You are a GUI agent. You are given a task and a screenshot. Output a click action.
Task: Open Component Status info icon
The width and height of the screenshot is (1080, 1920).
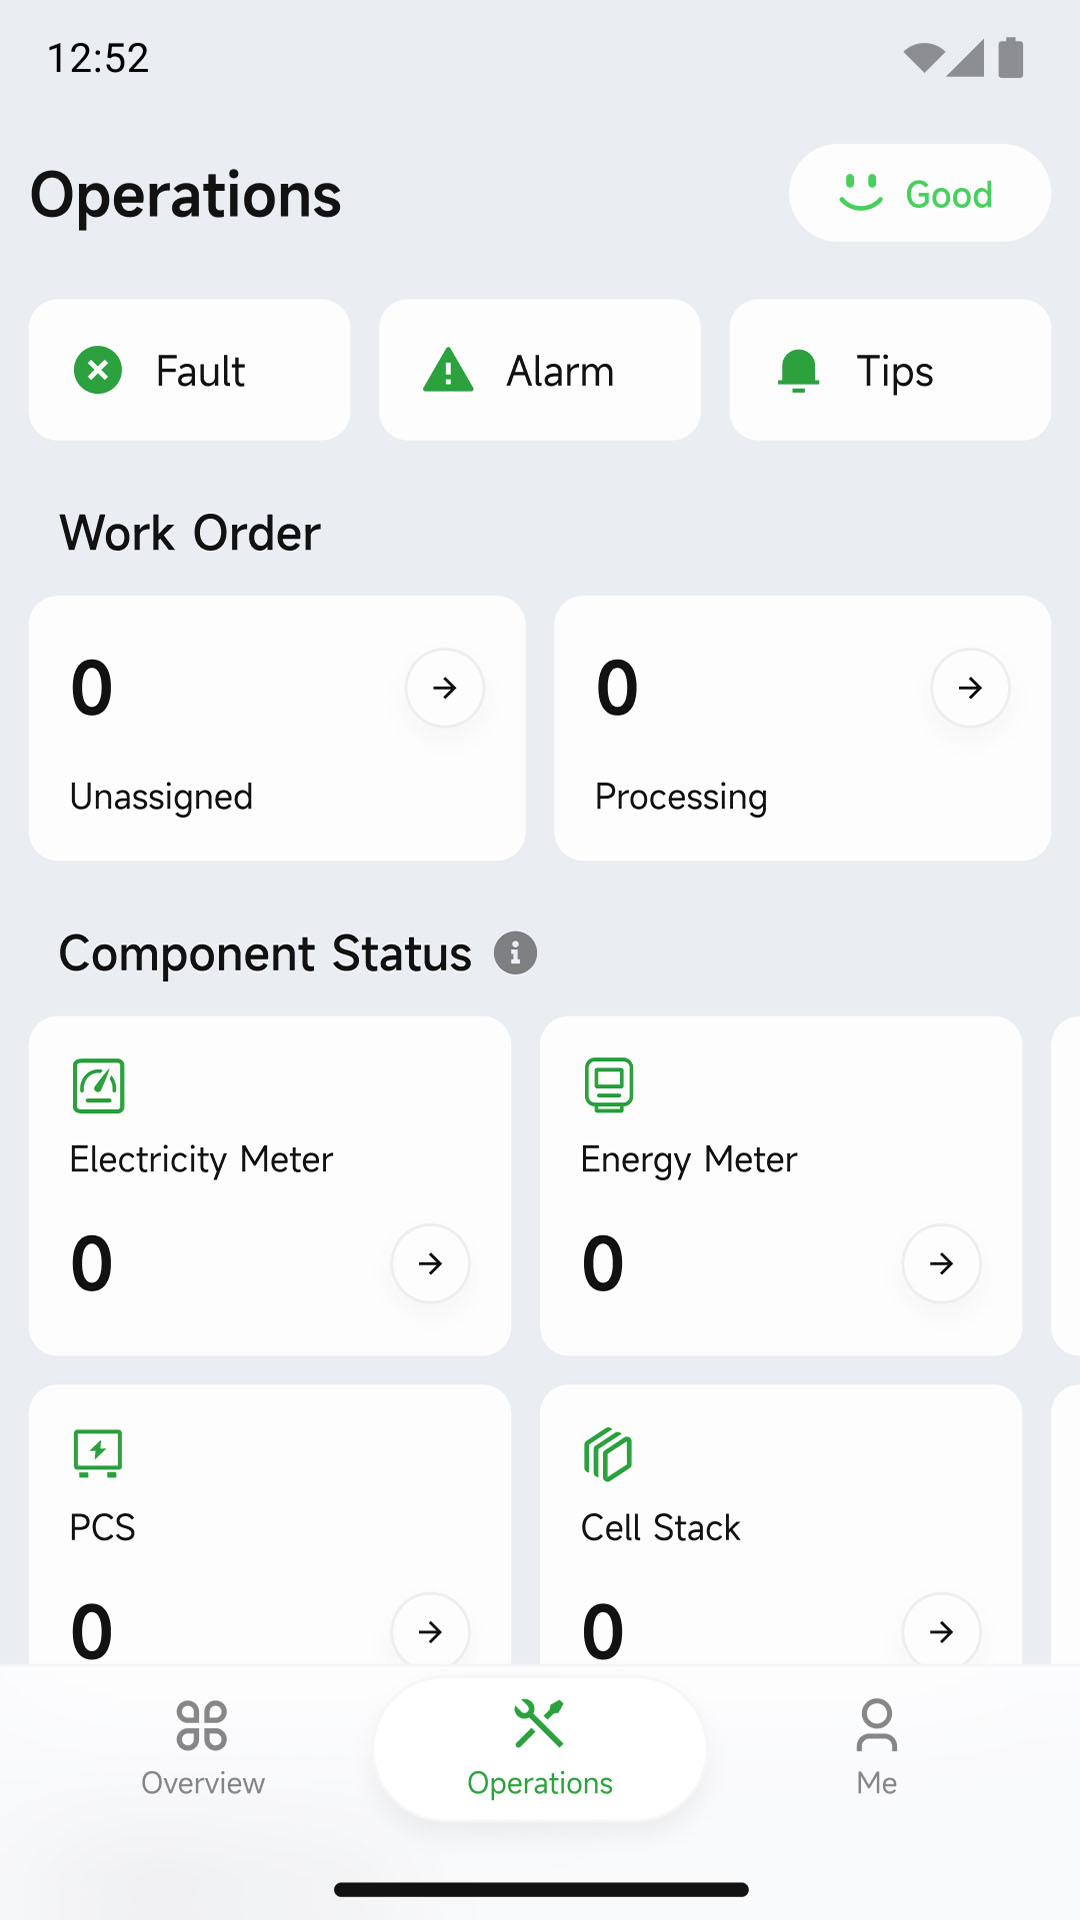(515, 953)
